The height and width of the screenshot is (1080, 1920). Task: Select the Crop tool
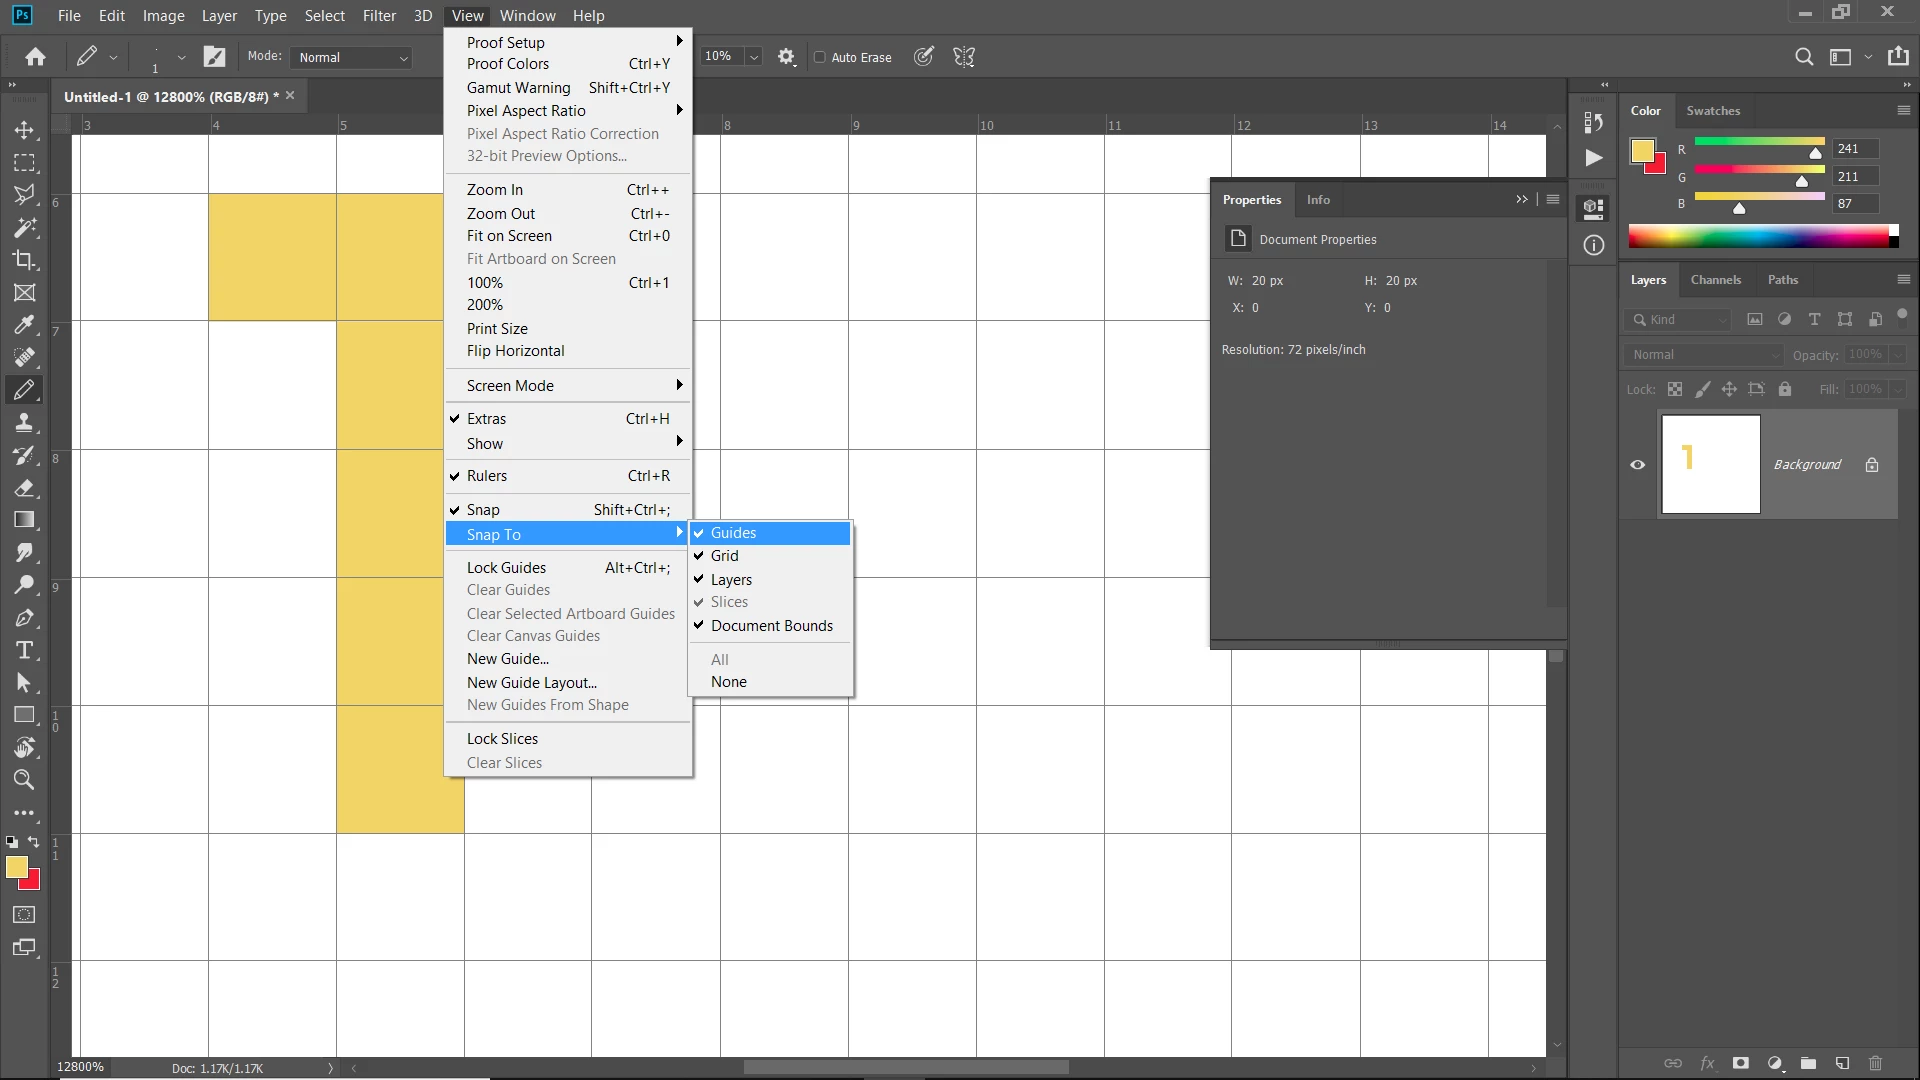24,260
